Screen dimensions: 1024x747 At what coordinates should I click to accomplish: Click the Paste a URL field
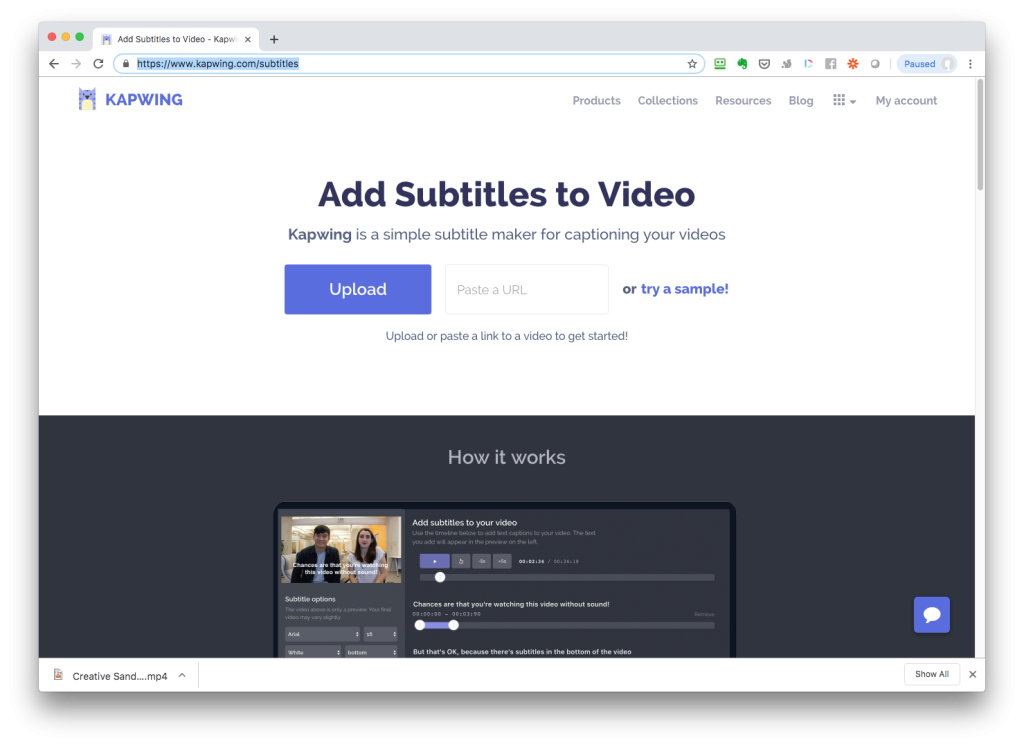click(526, 289)
